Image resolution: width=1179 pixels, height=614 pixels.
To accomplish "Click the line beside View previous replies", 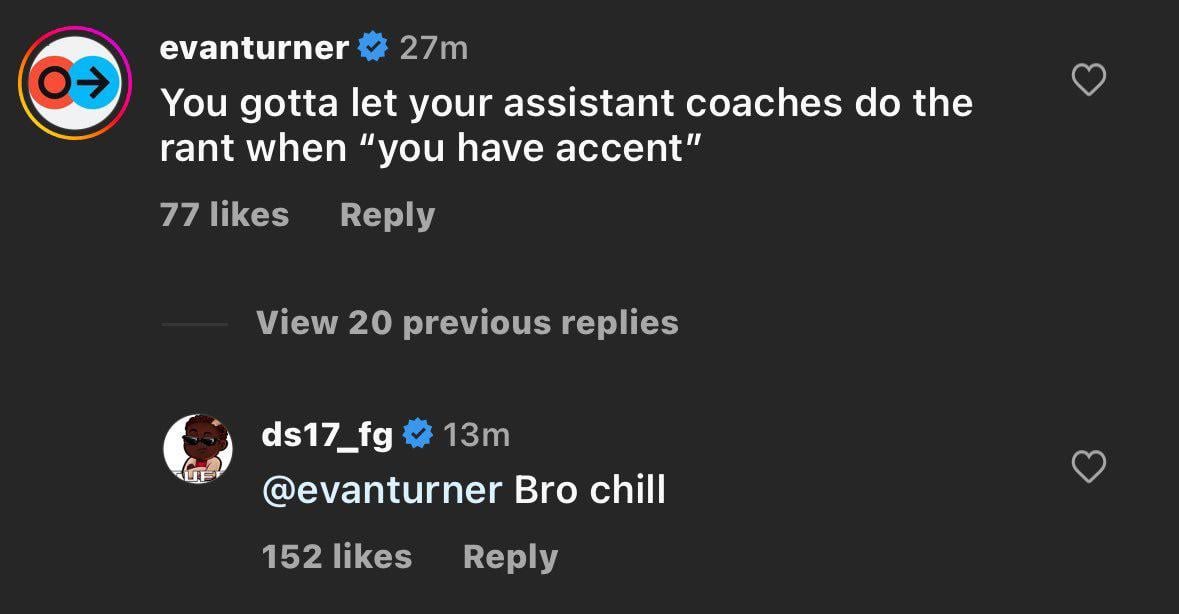I will tap(194, 324).
